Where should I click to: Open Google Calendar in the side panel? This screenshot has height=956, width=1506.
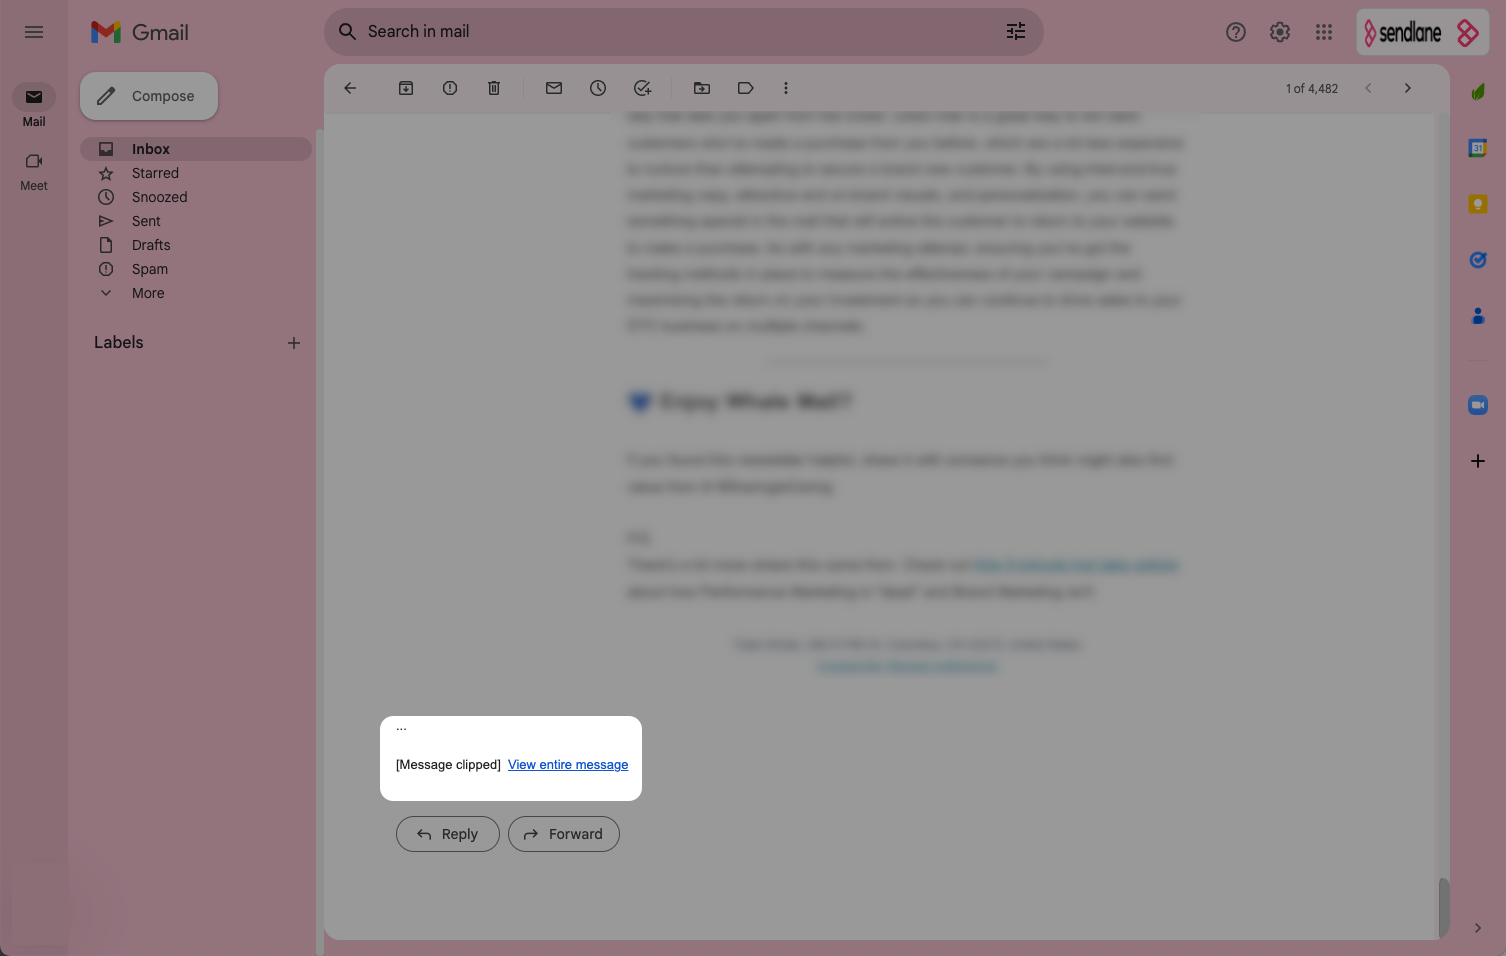click(1478, 148)
